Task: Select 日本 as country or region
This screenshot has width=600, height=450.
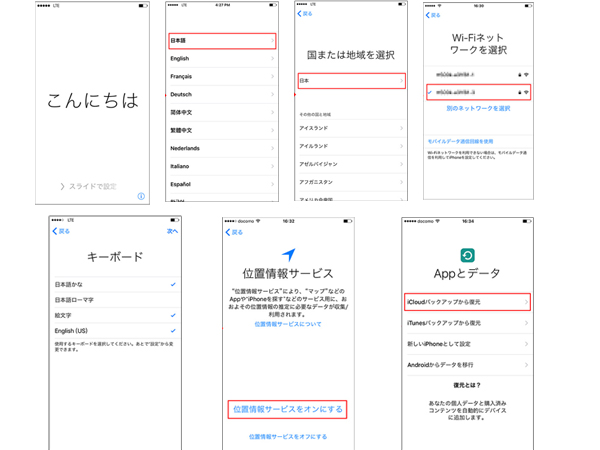Action: [x=352, y=81]
